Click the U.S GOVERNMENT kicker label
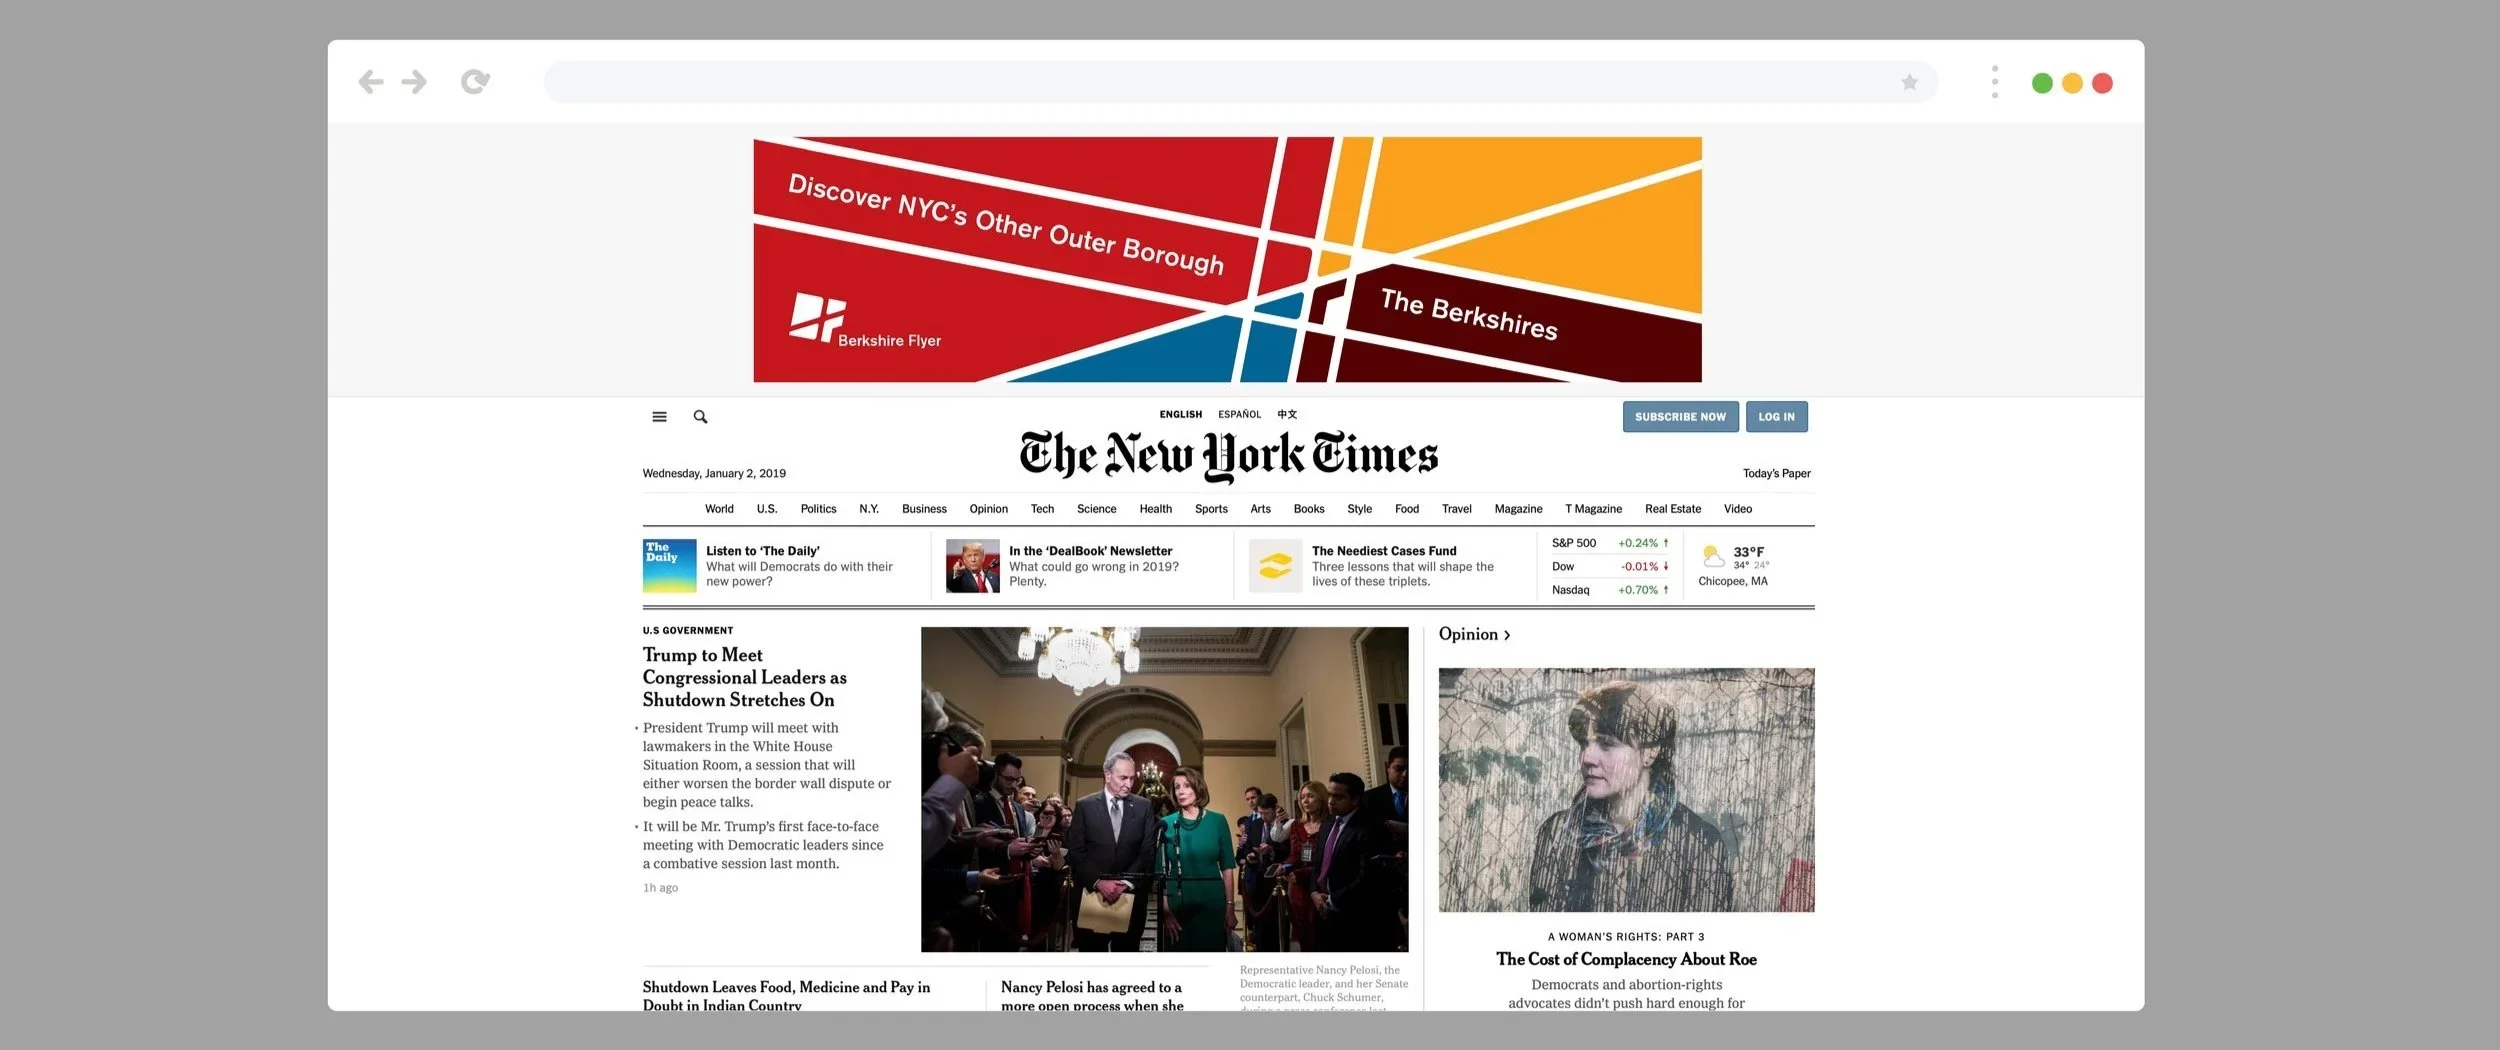Screen dimensions: 2500x1050 coord(688,630)
